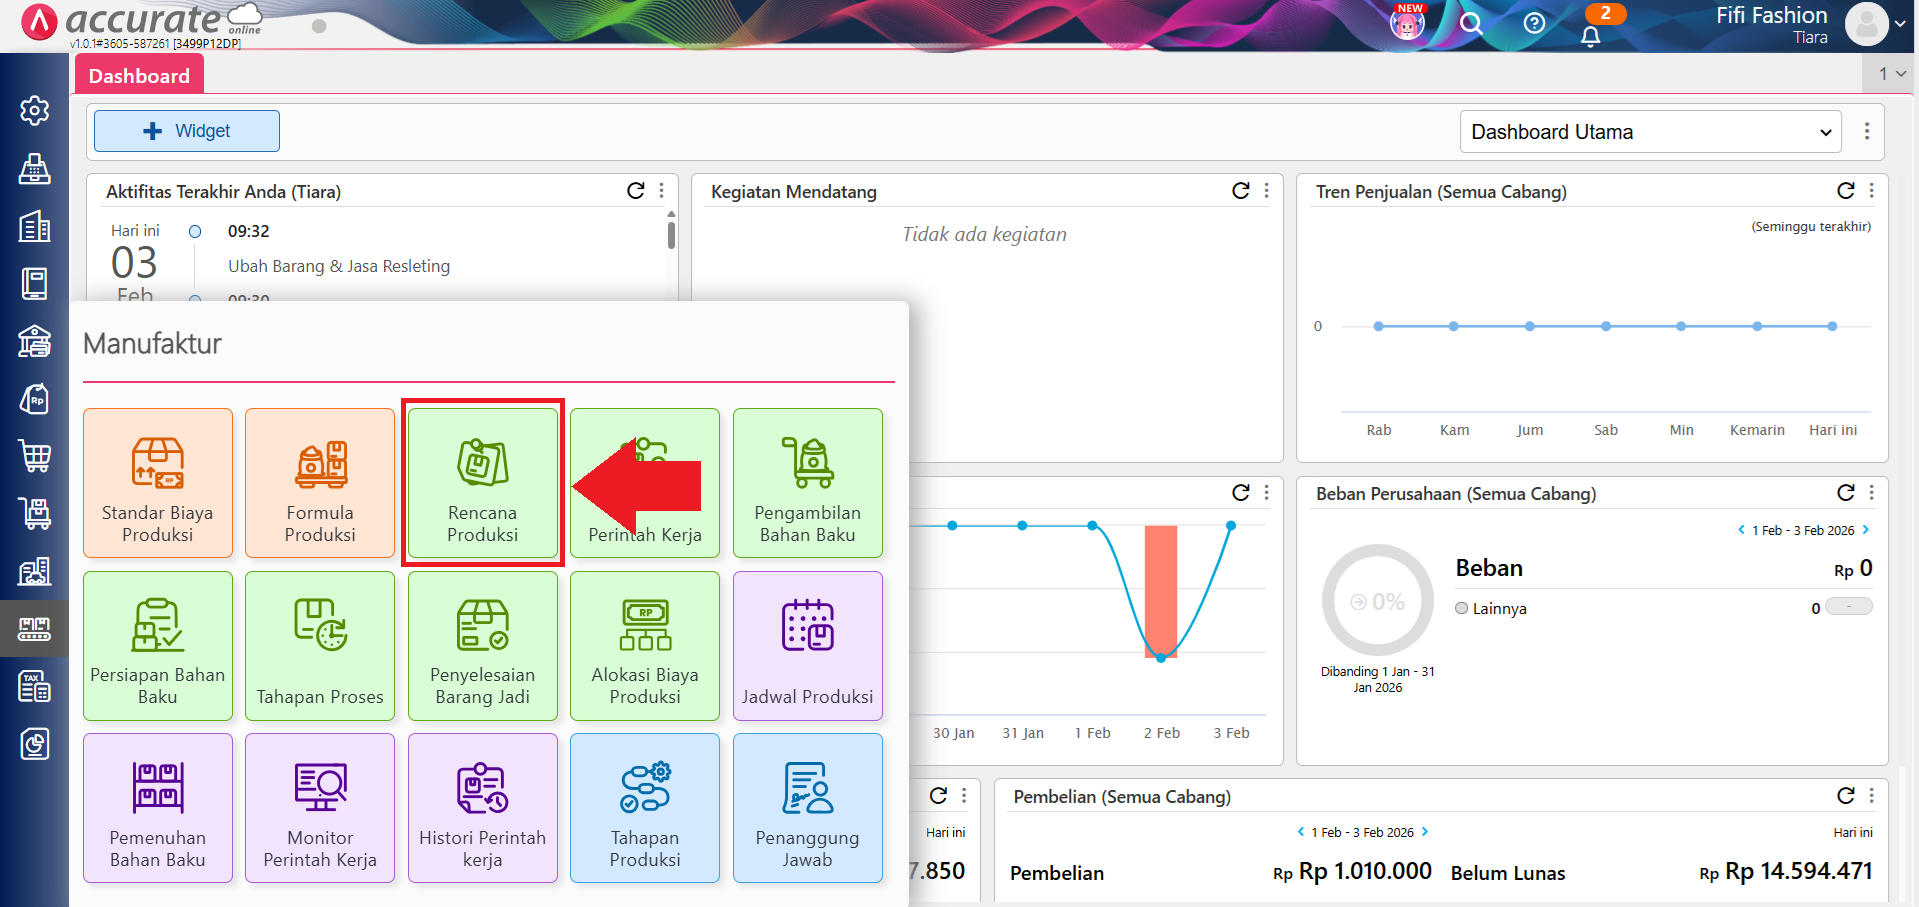Open Kegiatan Mendatang widget options menu
Viewport: 1919px width, 907px height.
click(1267, 191)
